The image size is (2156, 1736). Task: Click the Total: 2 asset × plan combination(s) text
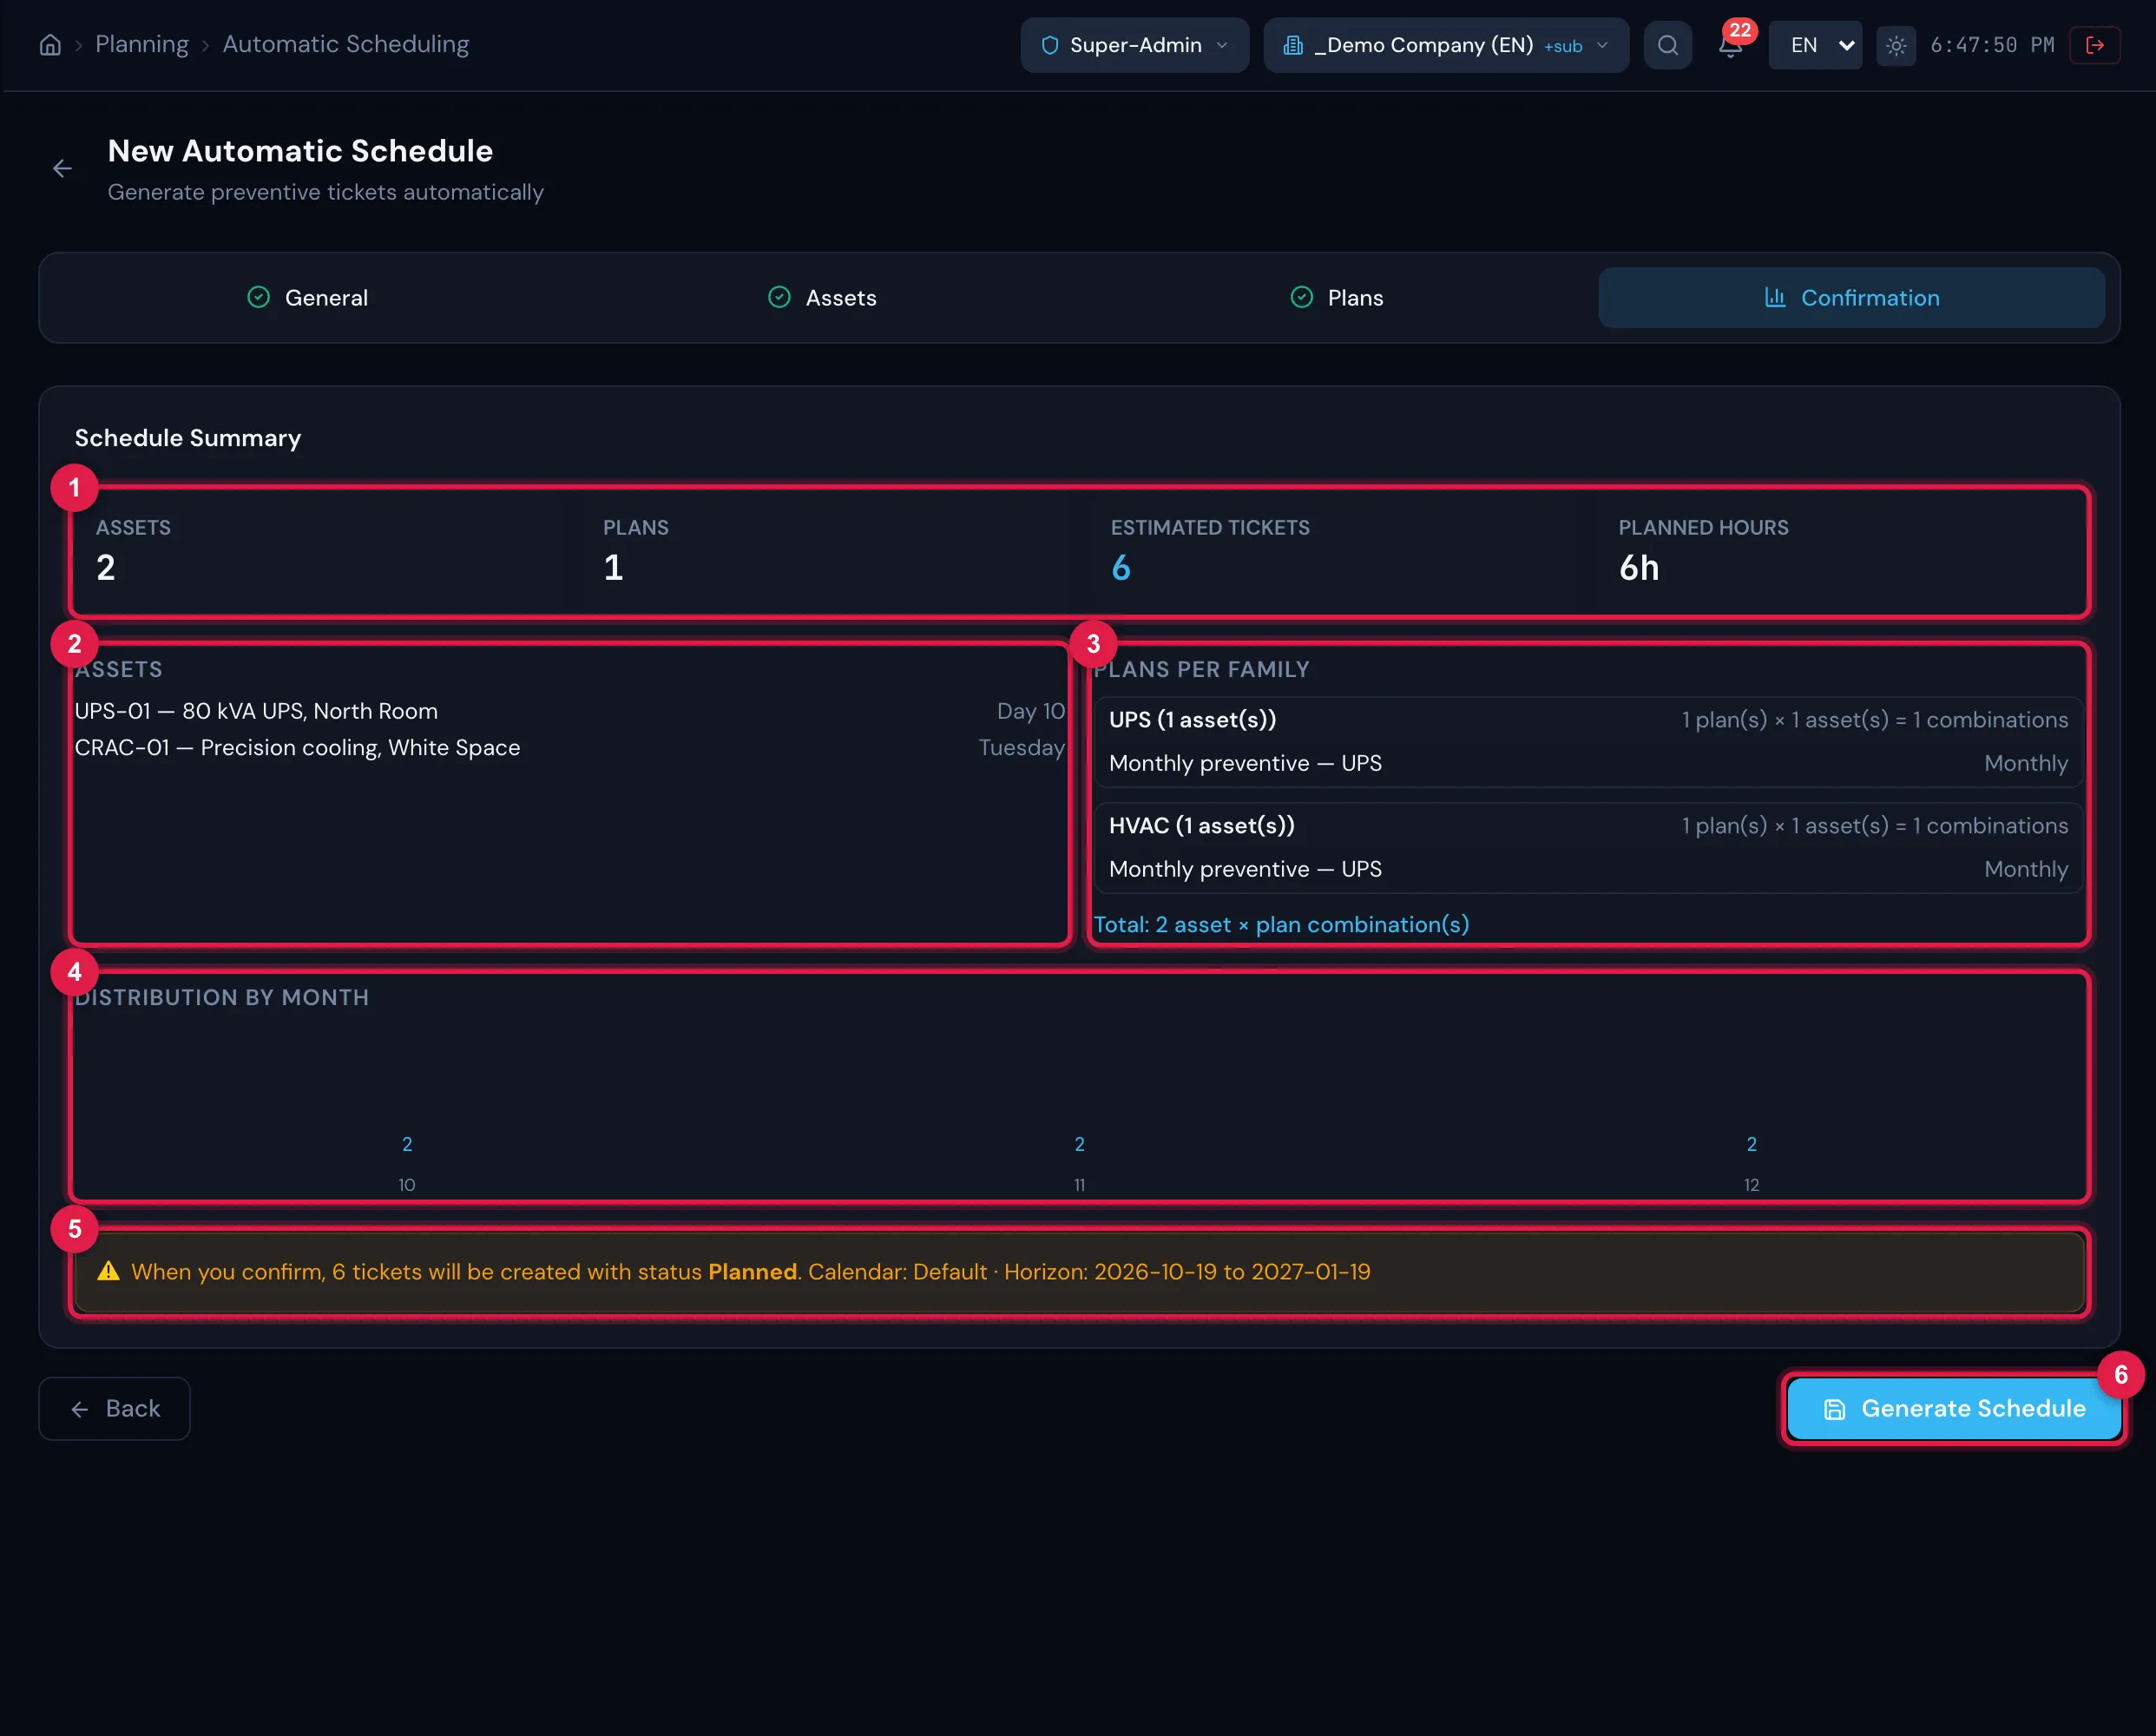[1281, 925]
